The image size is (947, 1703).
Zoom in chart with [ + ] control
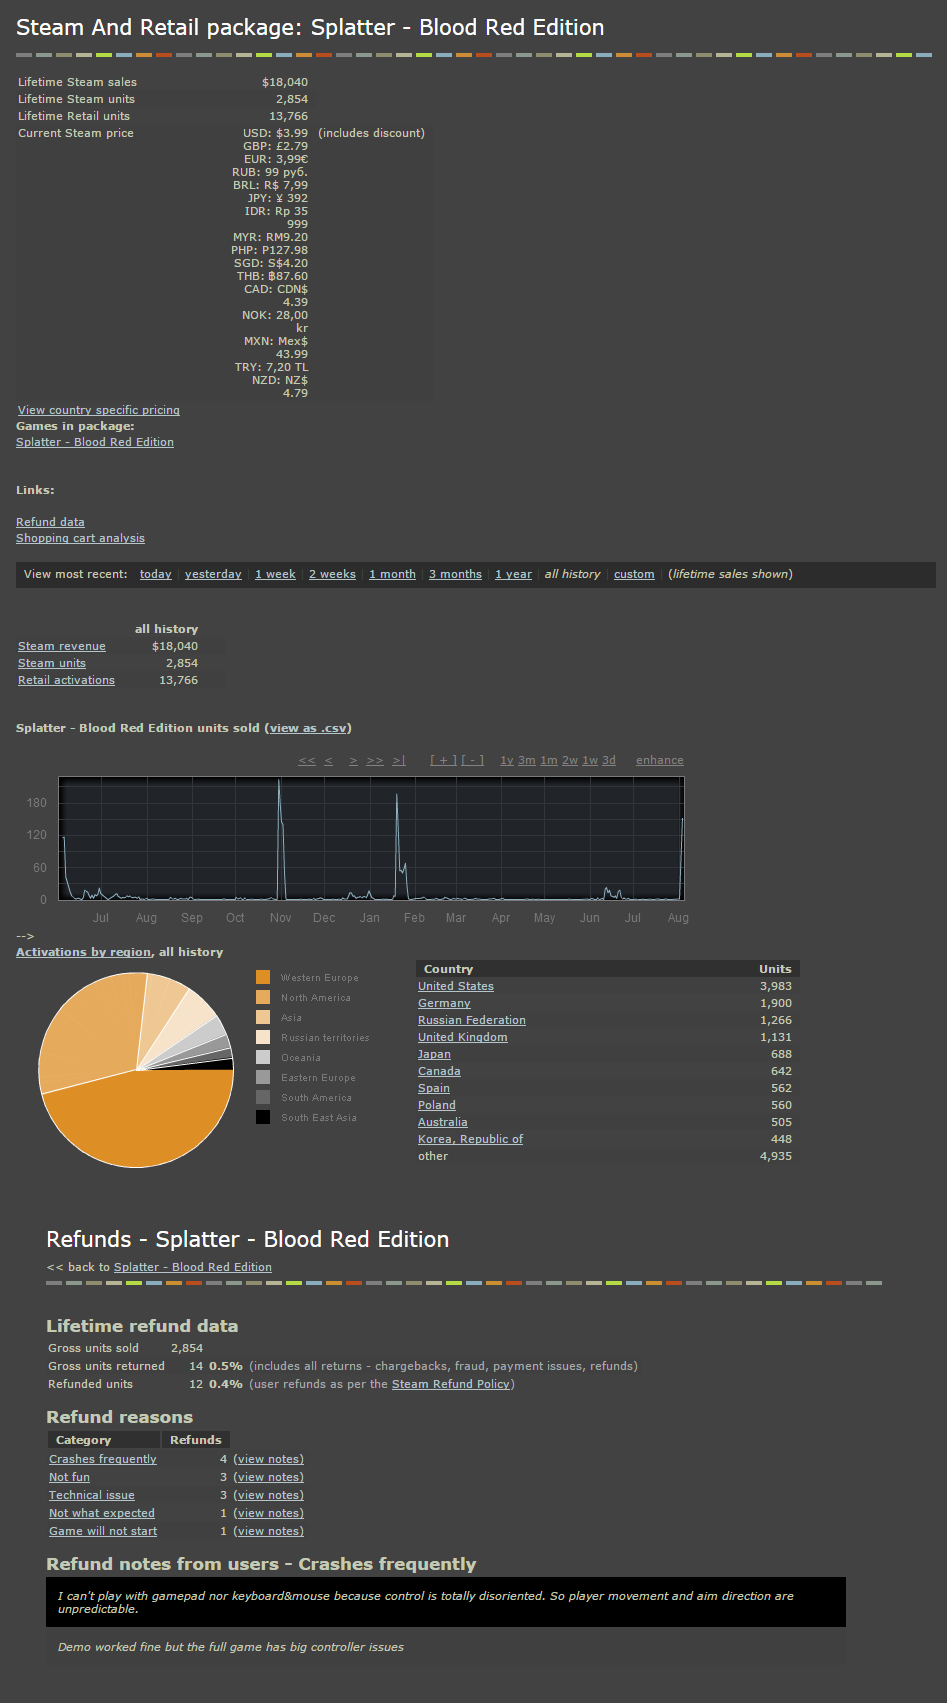pyautogui.click(x=443, y=760)
